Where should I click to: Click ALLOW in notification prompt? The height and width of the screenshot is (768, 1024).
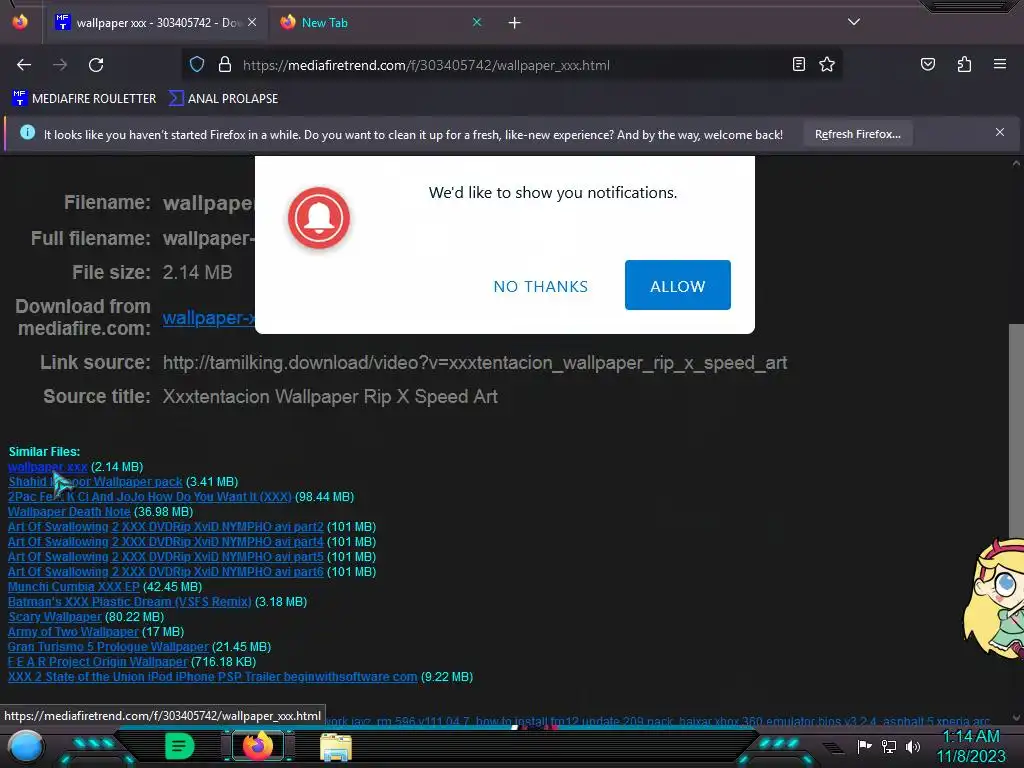pyautogui.click(x=677, y=285)
